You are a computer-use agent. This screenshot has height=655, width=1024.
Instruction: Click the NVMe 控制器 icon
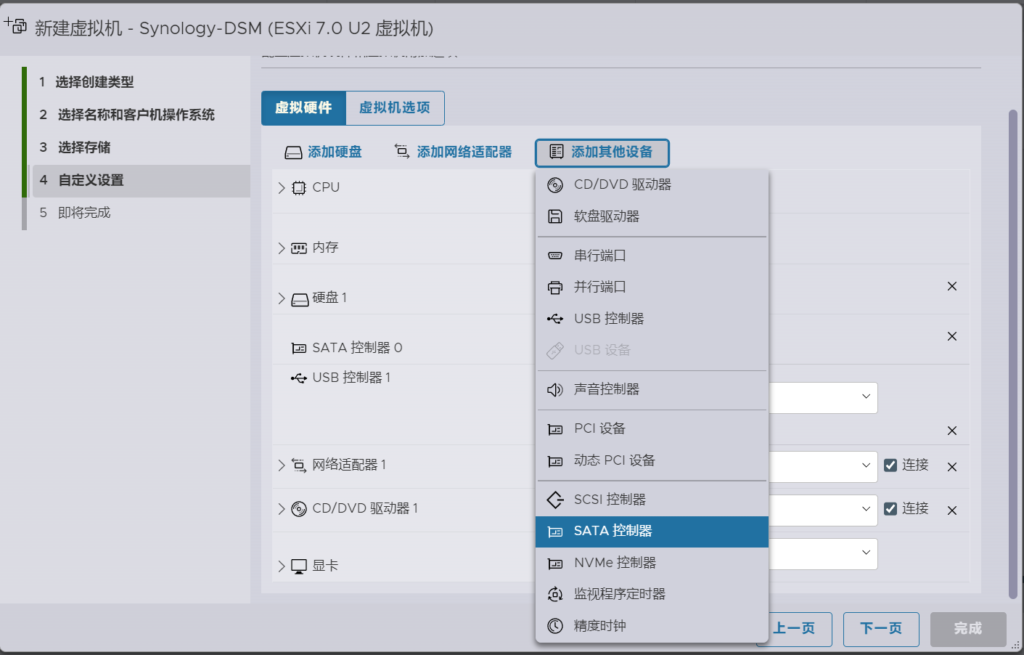(x=554, y=563)
